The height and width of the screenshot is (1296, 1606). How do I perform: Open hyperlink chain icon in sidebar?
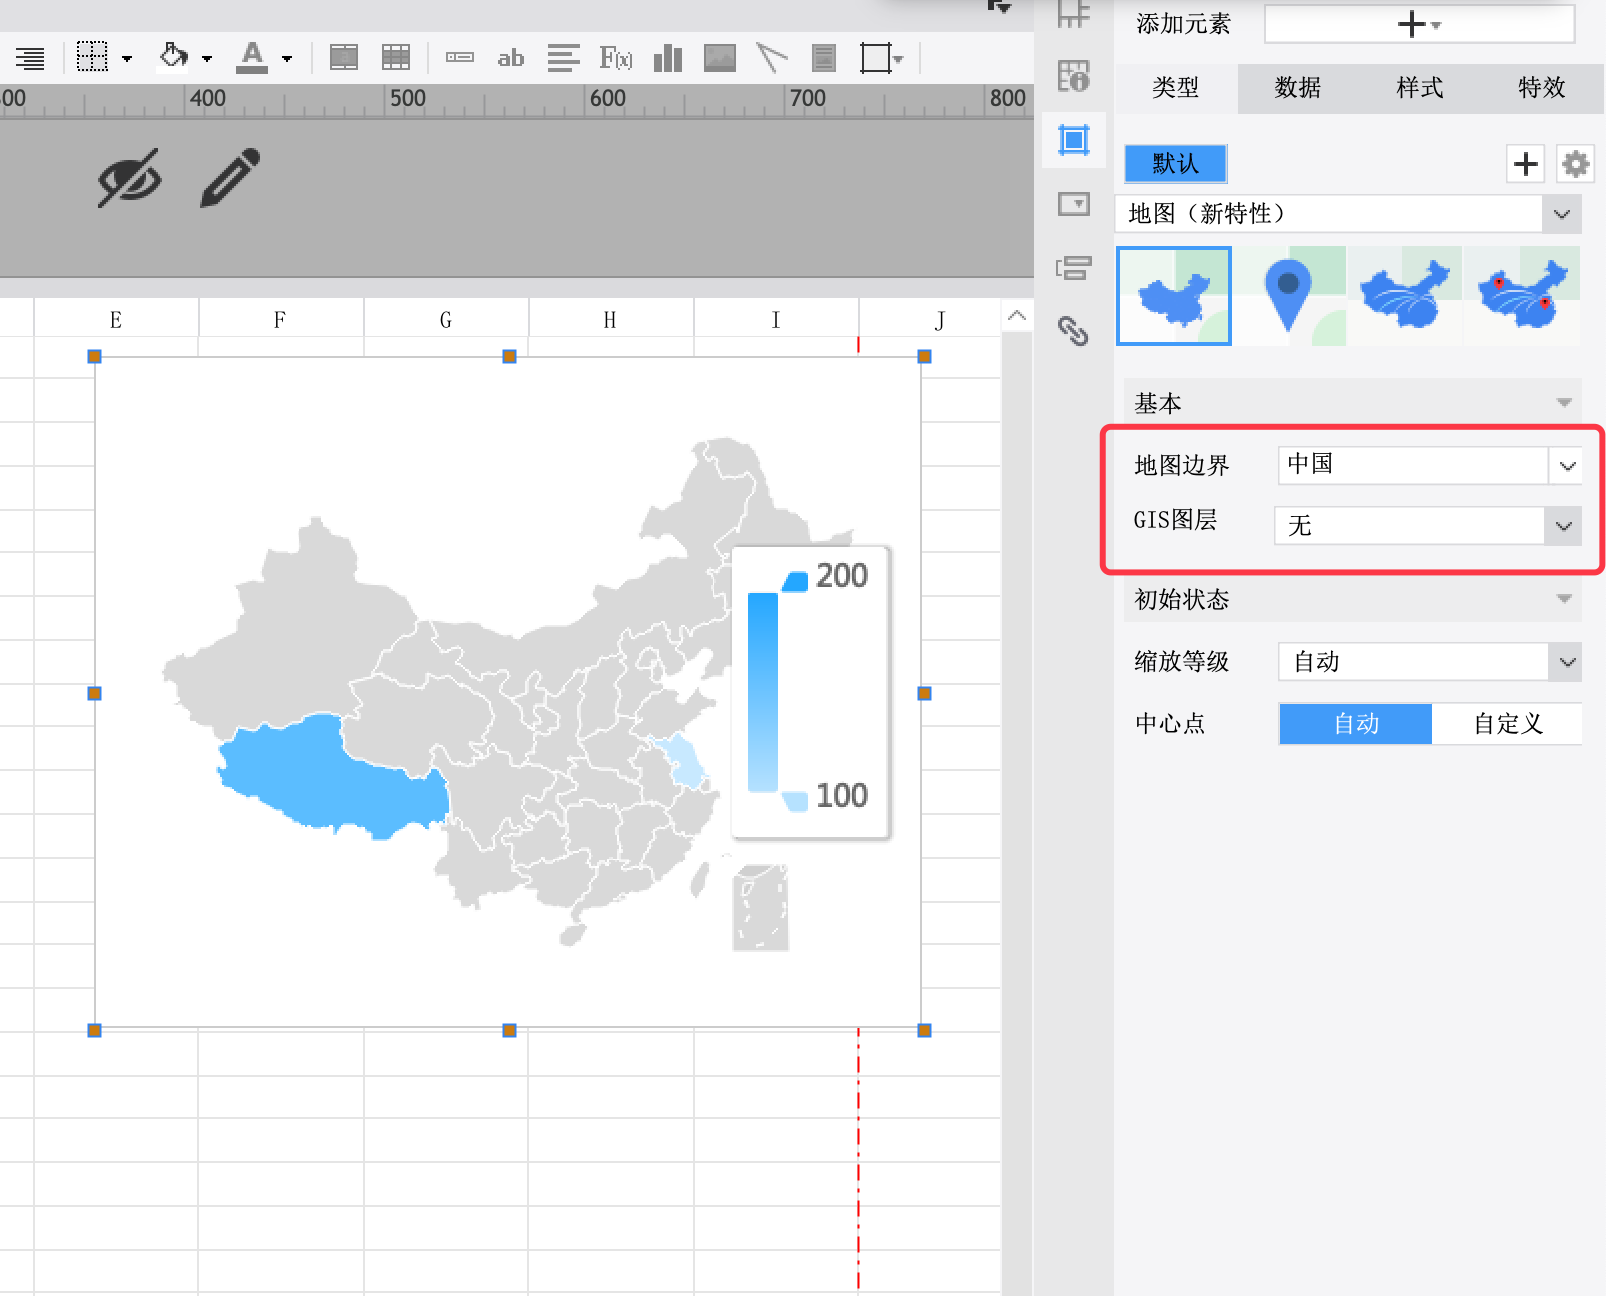click(x=1074, y=330)
